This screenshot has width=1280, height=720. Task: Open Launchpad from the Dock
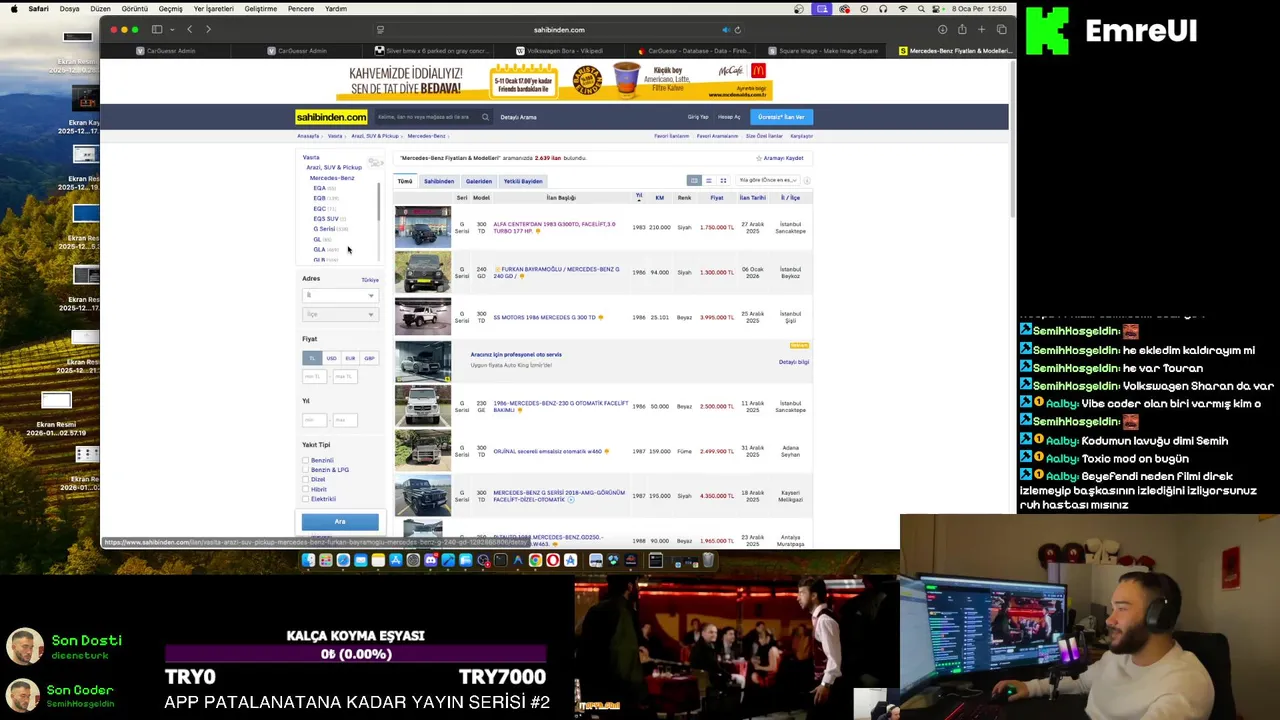coord(325,560)
